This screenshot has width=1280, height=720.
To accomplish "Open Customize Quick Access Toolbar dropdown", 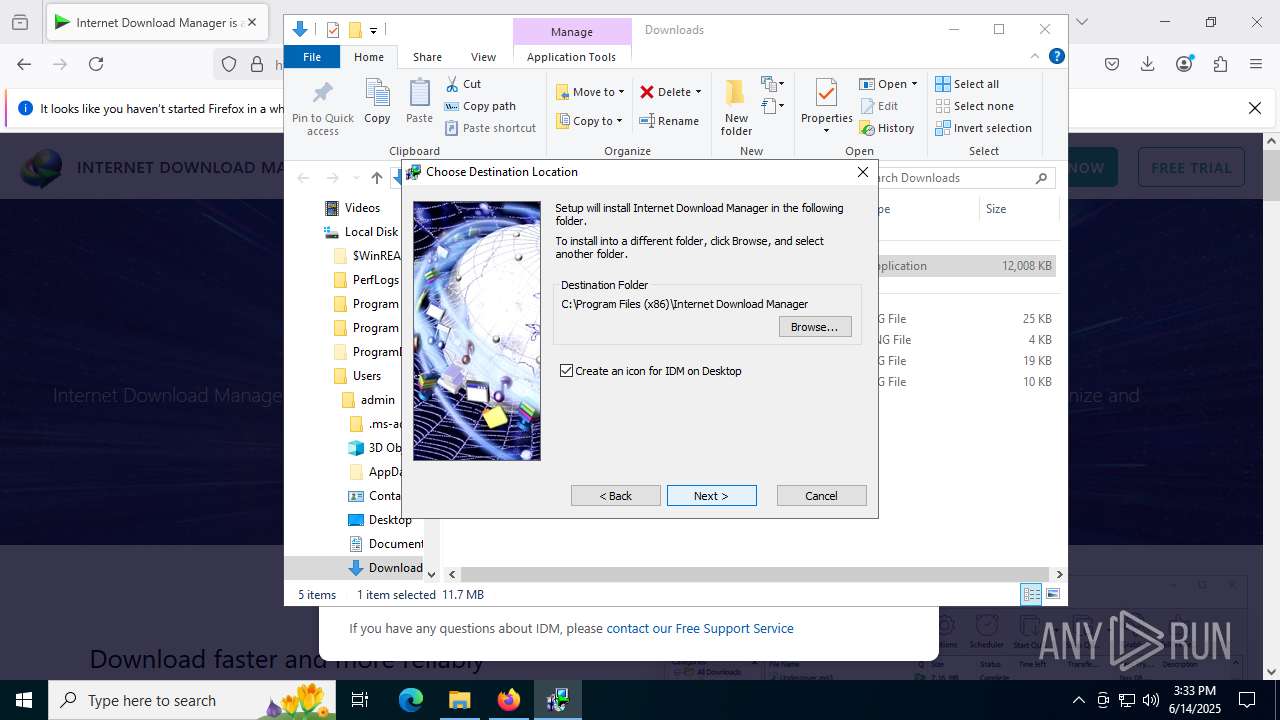I will 373,31.
